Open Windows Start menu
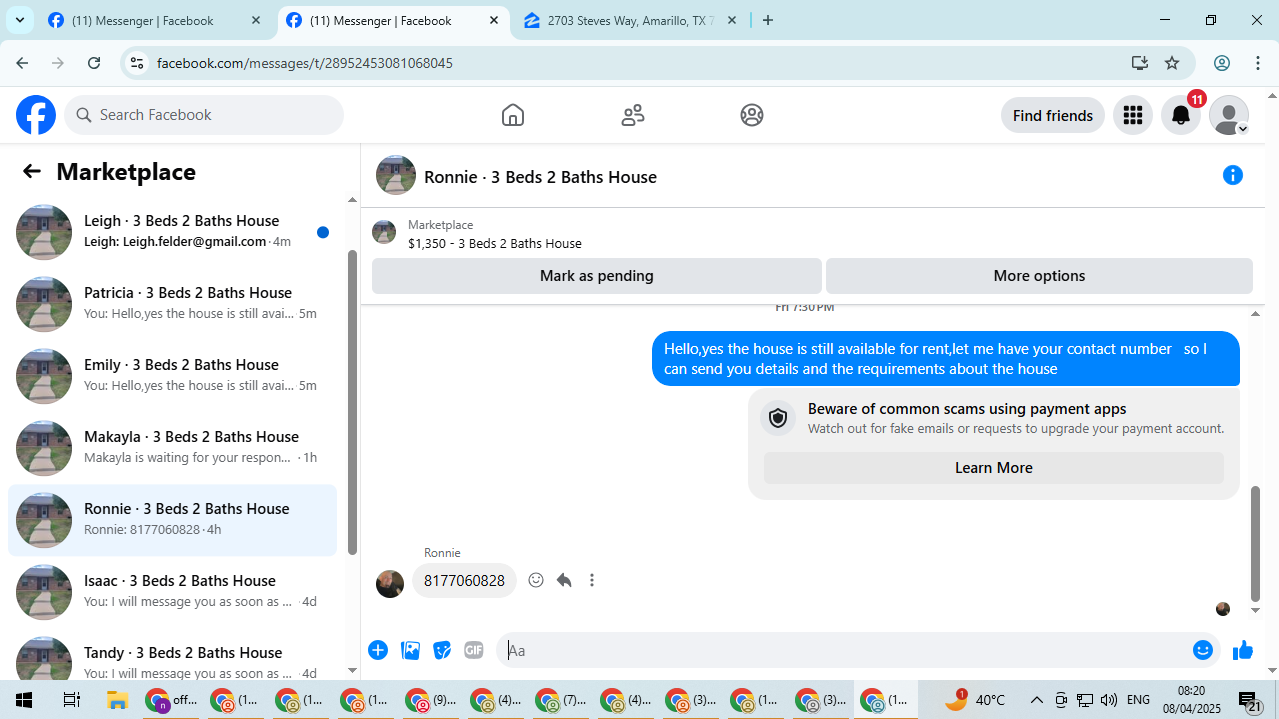Viewport: 1279px width, 719px height. pyautogui.click(x=24, y=700)
